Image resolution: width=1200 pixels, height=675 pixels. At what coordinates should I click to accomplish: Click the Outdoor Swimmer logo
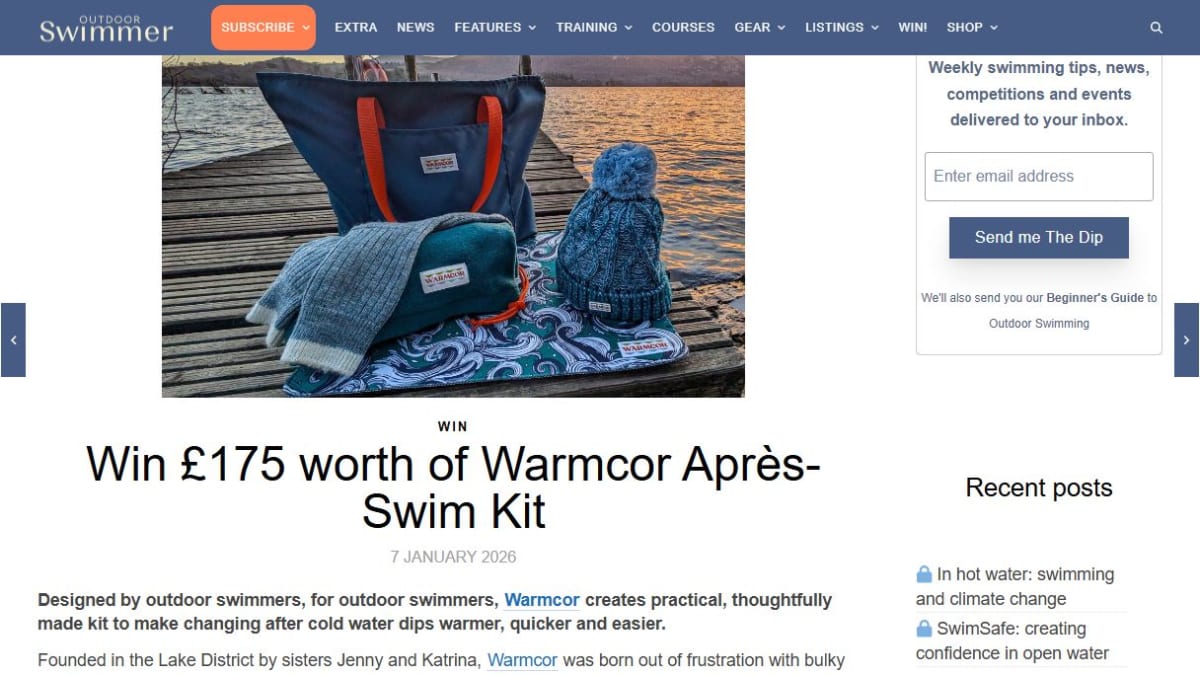click(106, 28)
